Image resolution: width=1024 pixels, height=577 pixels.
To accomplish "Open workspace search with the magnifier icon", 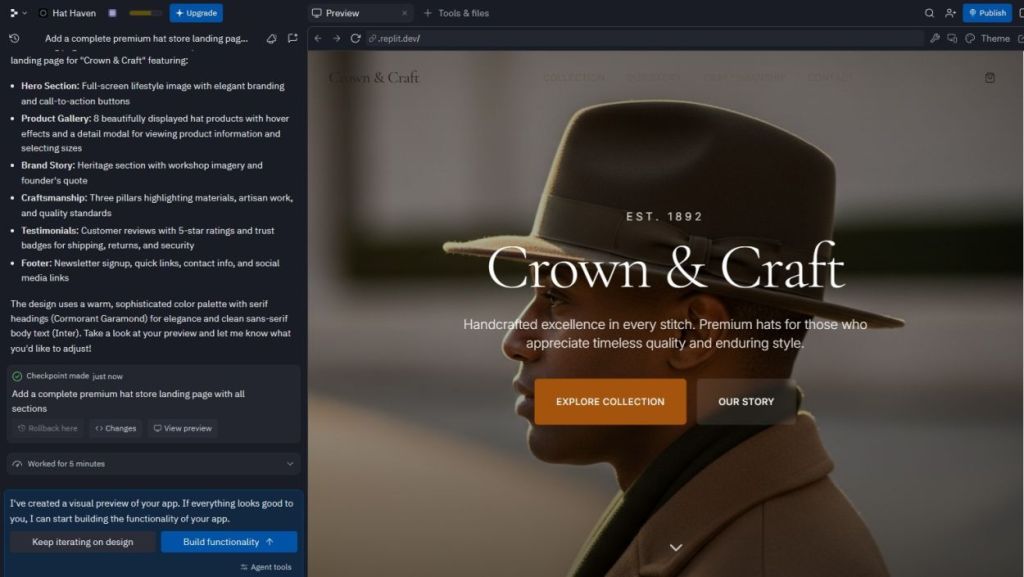I will [929, 13].
